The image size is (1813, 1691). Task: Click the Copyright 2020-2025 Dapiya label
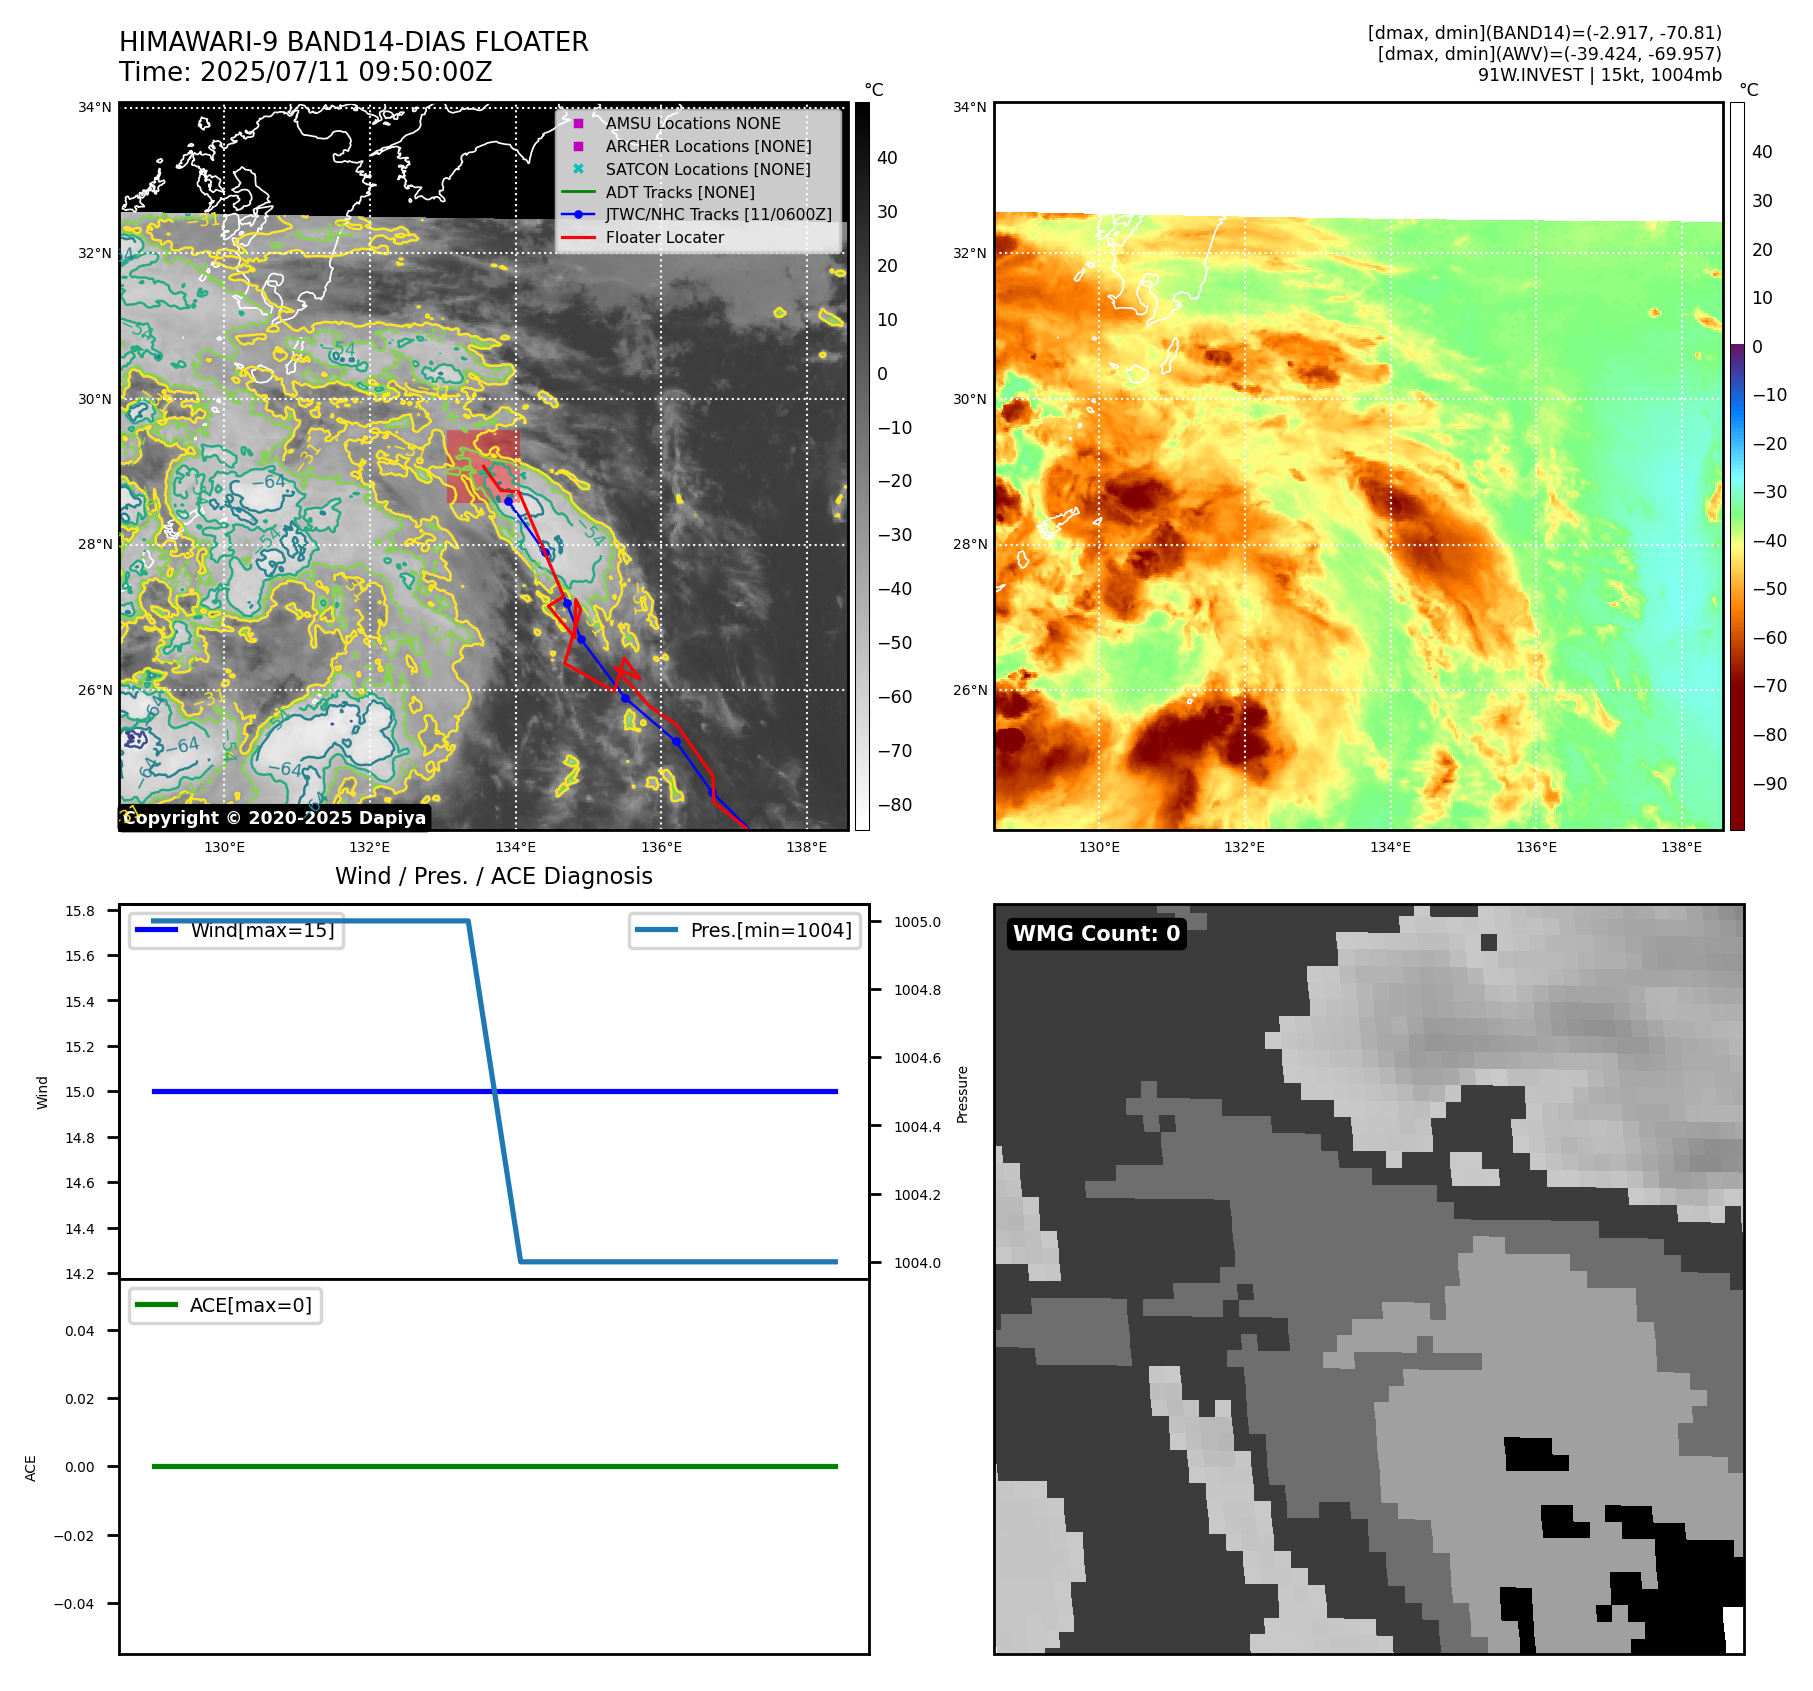tap(275, 818)
